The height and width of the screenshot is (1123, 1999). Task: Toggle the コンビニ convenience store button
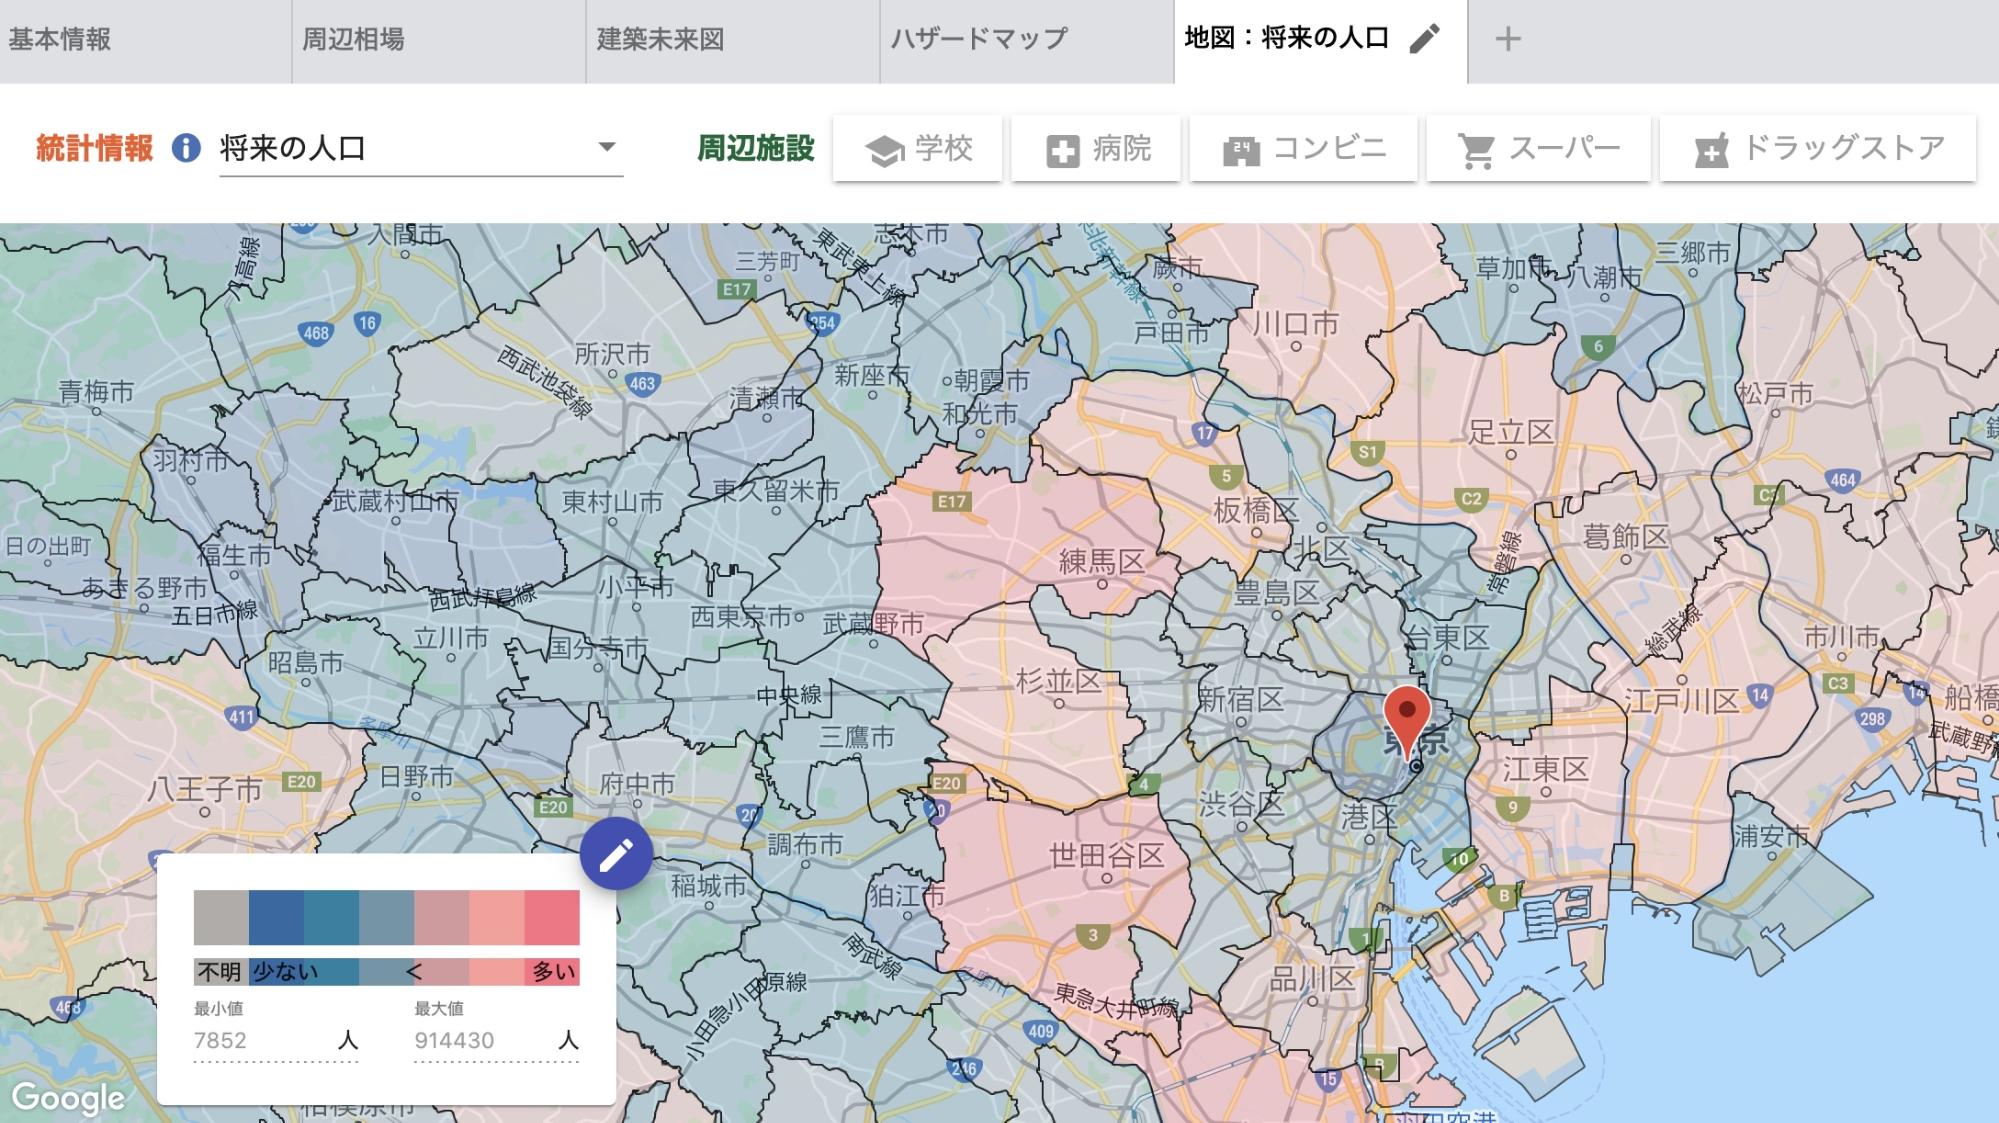(1303, 149)
